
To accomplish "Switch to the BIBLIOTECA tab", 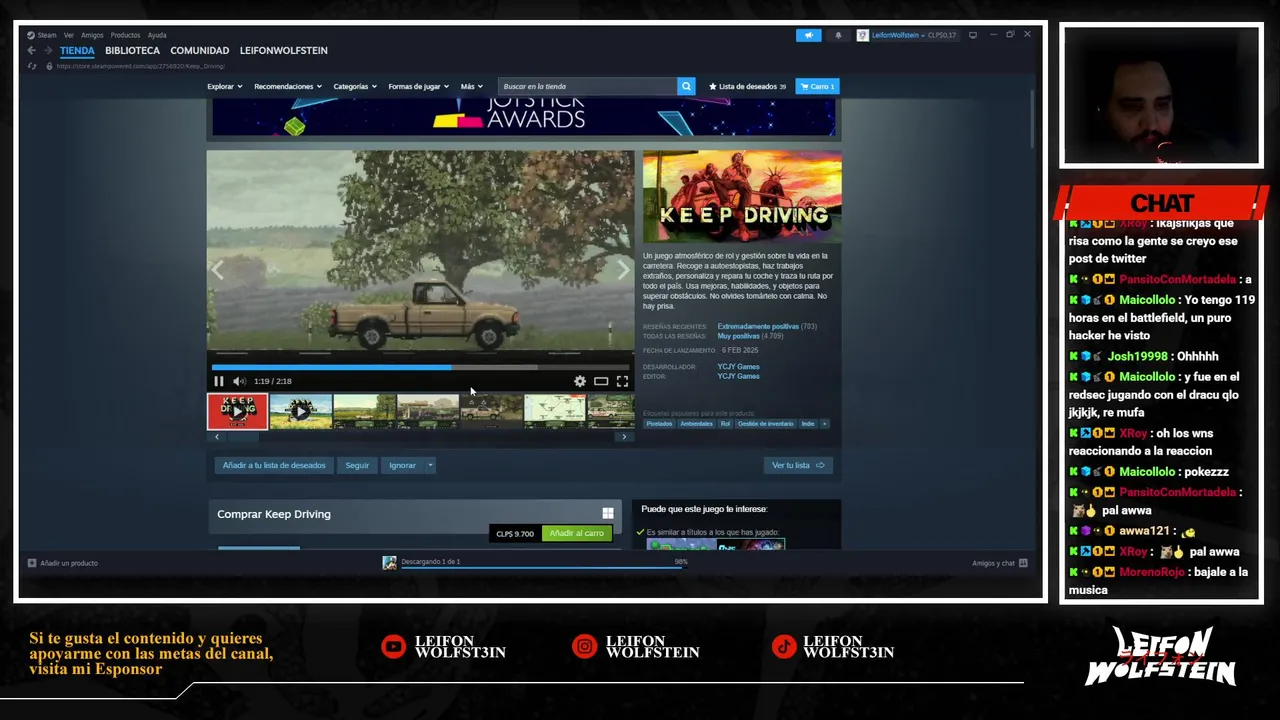I will [x=132, y=50].
